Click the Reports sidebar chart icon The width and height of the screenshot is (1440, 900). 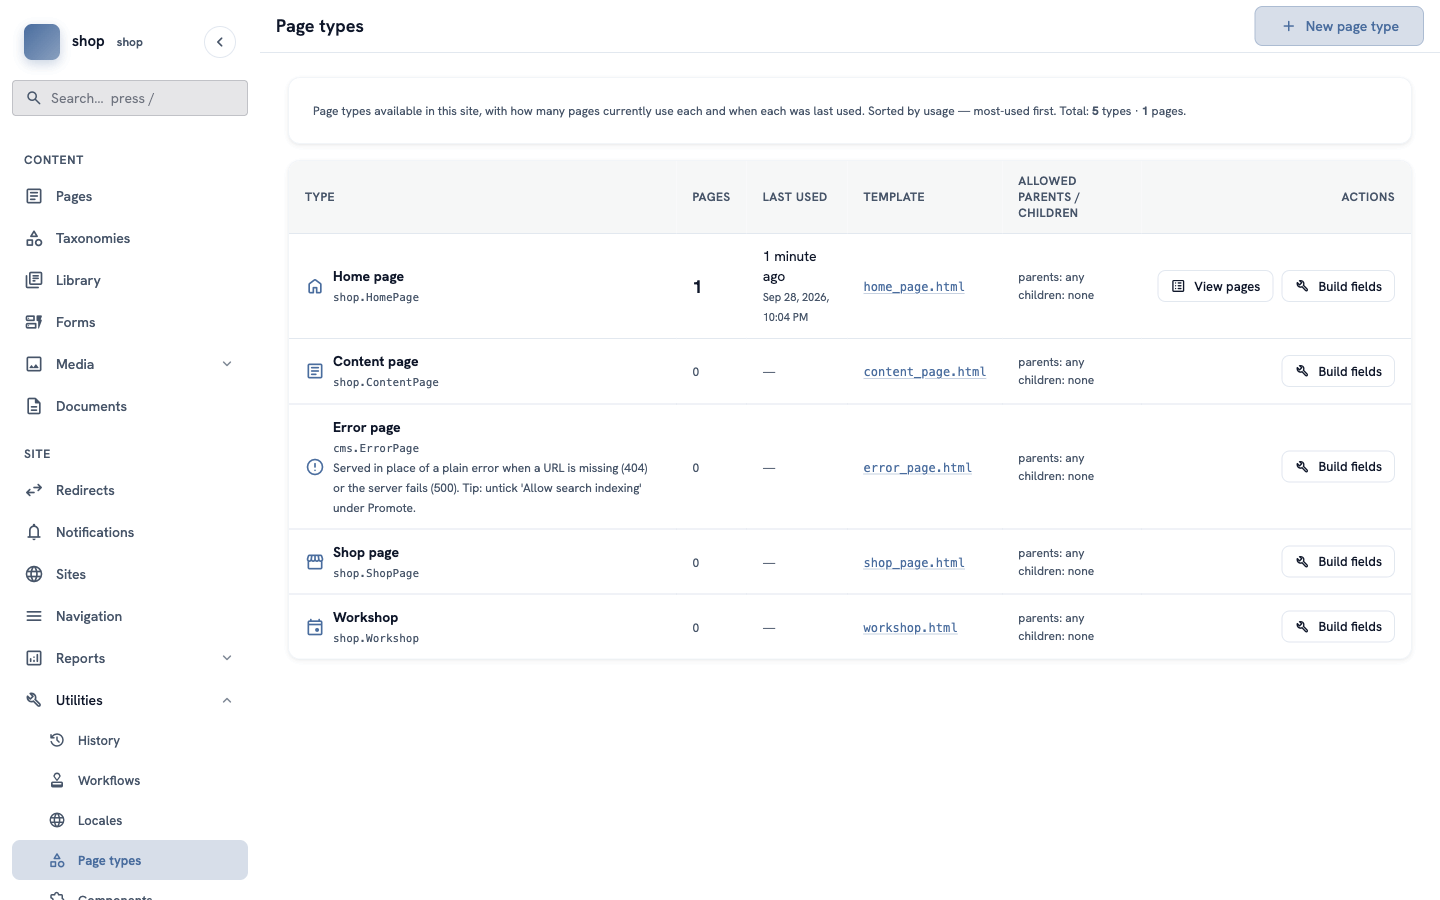34,658
